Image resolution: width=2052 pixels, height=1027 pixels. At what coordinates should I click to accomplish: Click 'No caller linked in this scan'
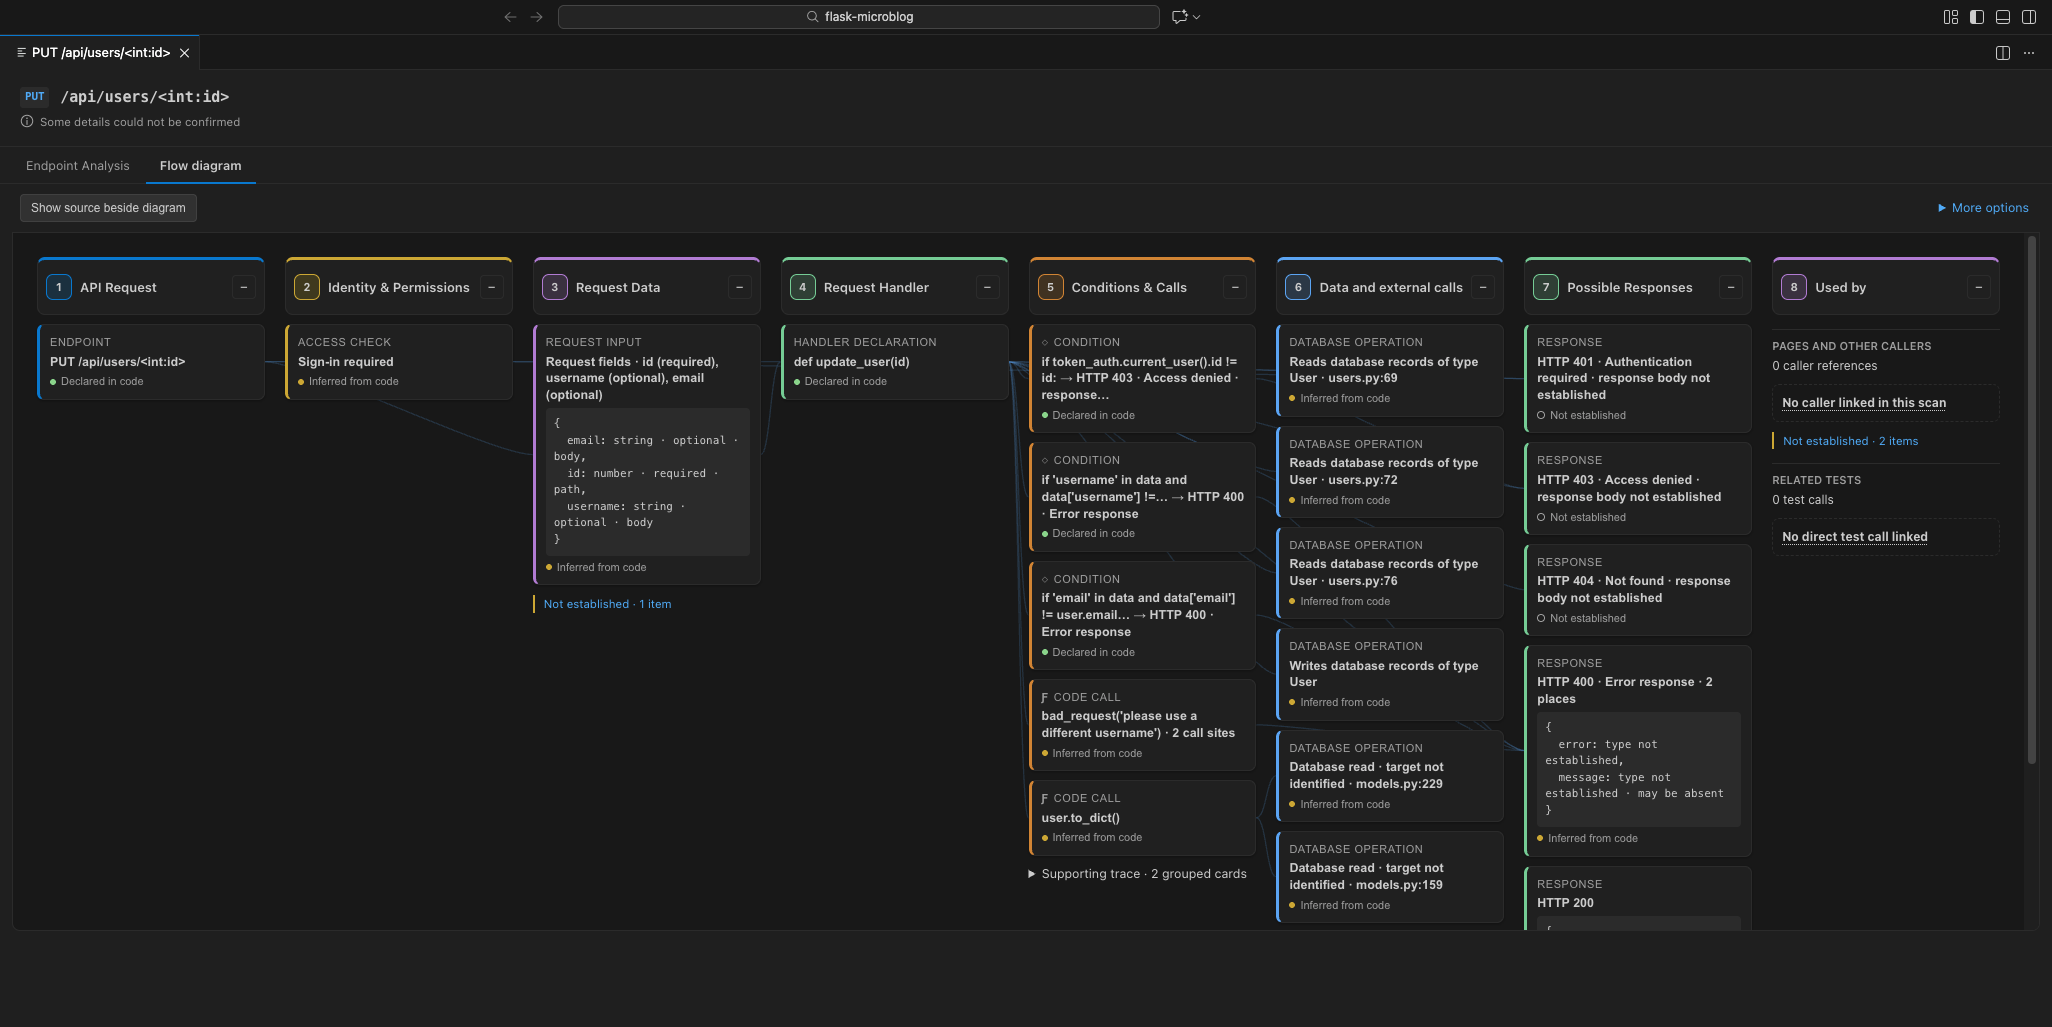pyautogui.click(x=1864, y=403)
